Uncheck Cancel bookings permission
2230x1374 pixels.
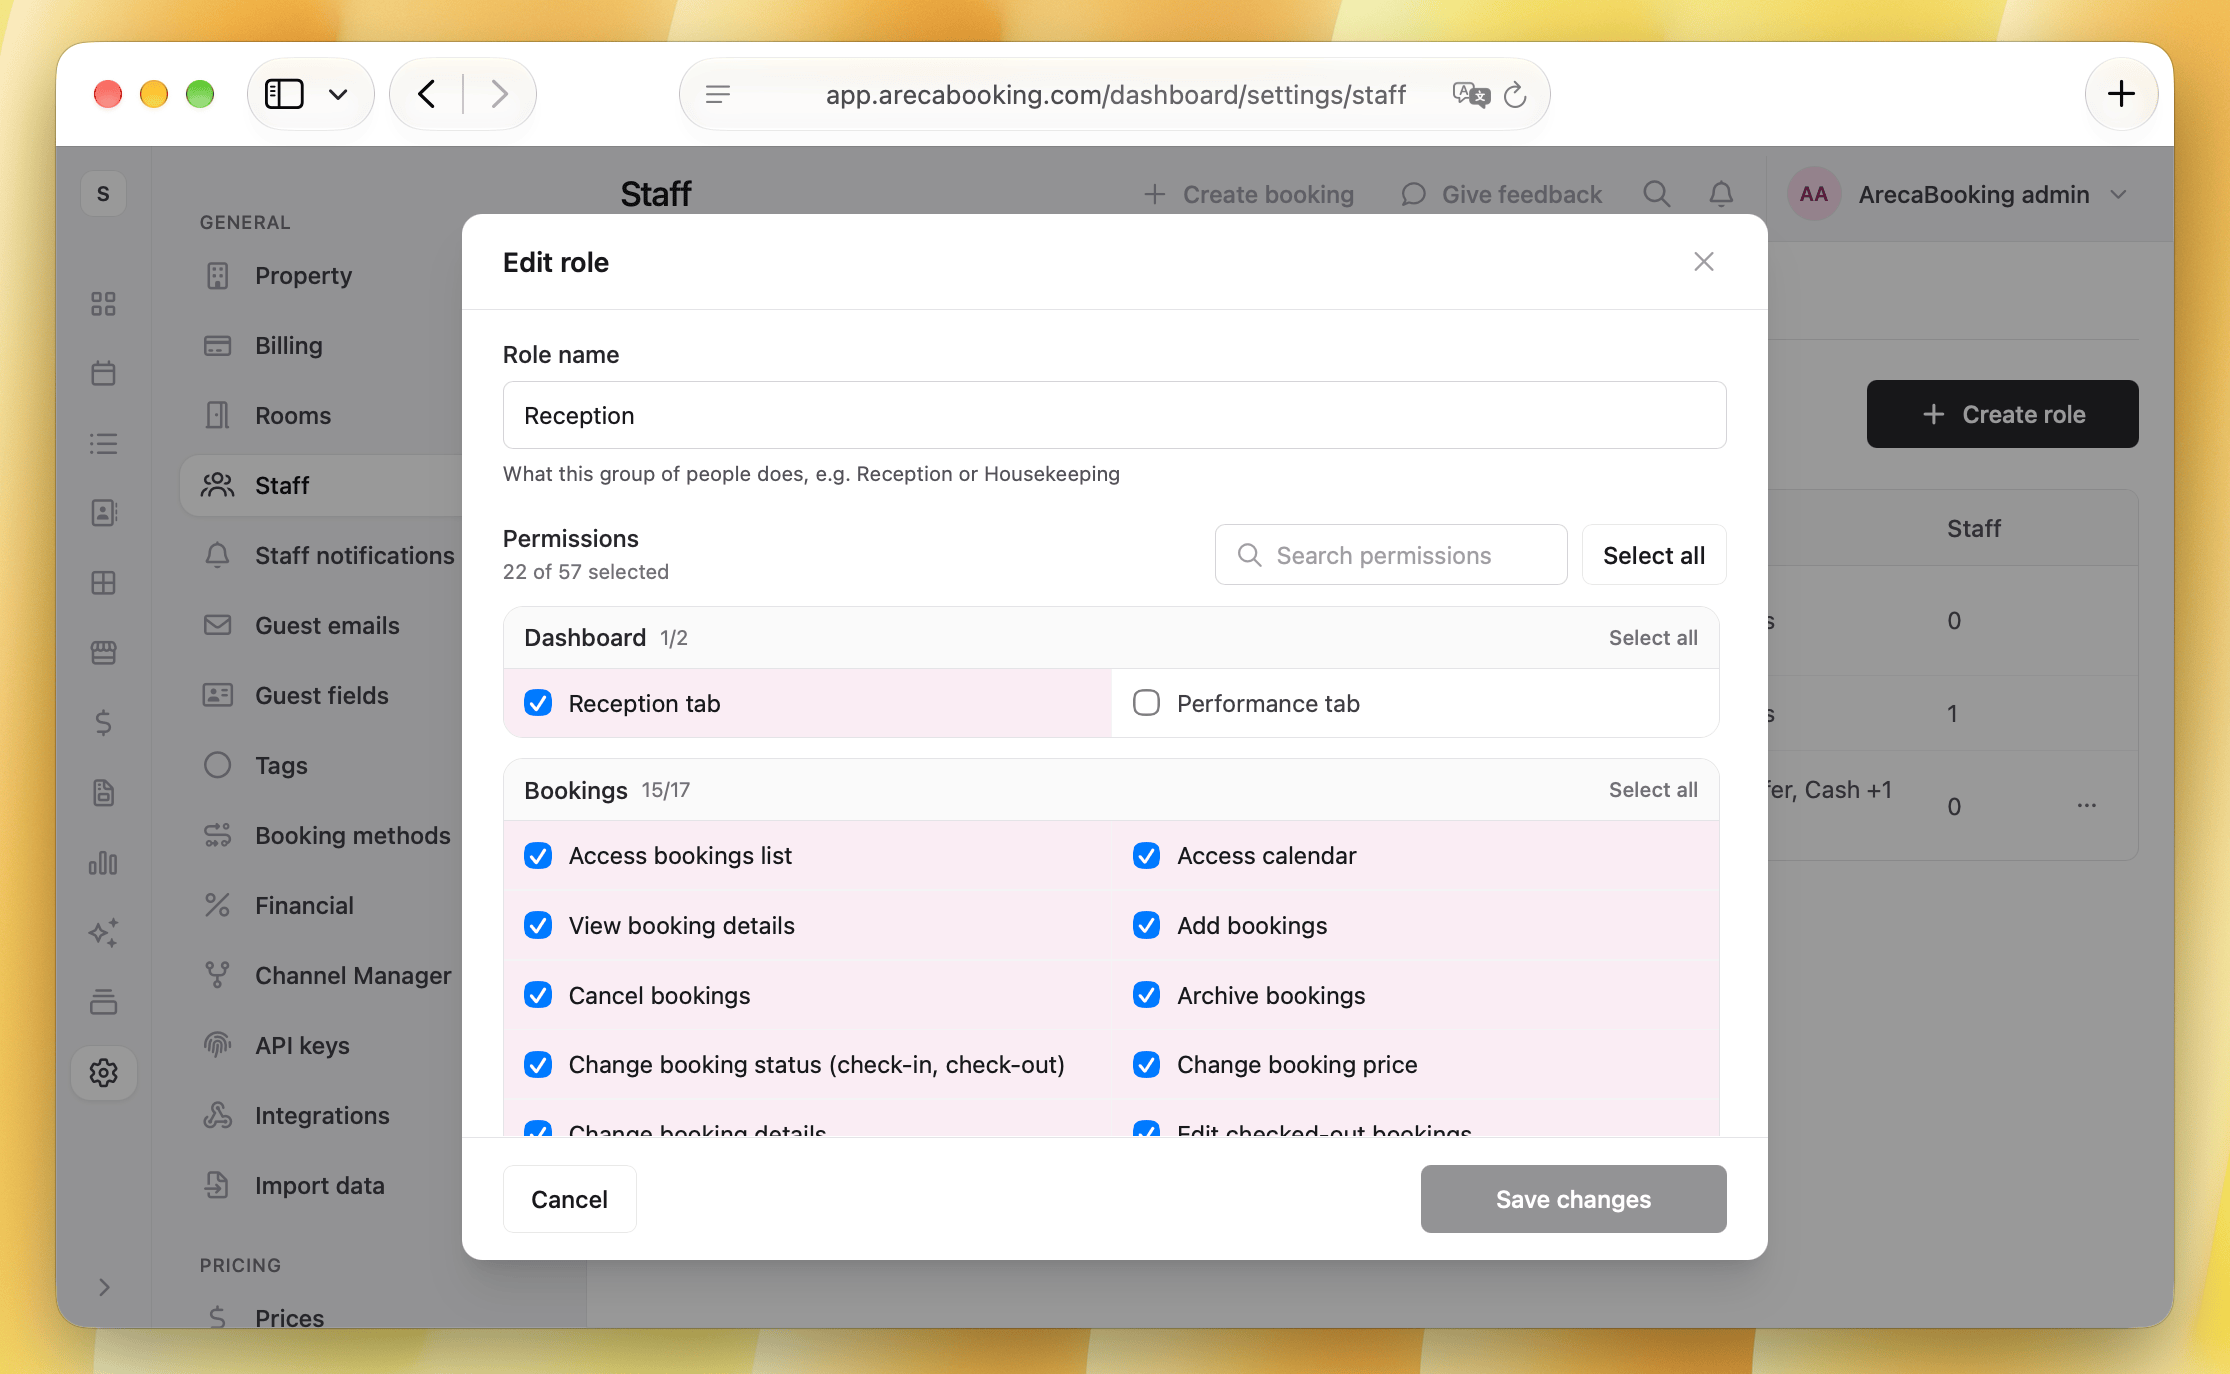click(538, 995)
